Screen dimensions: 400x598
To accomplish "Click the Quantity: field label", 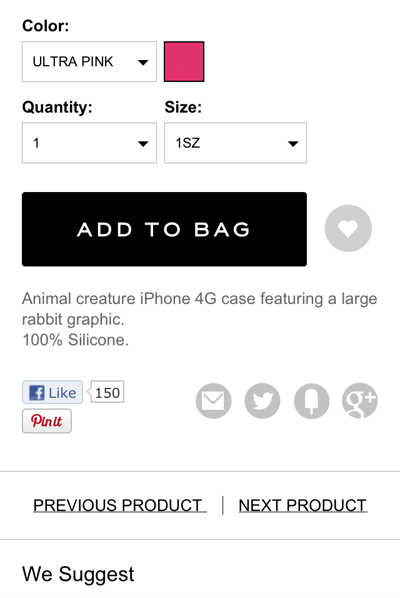I will click(x=57, y=107).
